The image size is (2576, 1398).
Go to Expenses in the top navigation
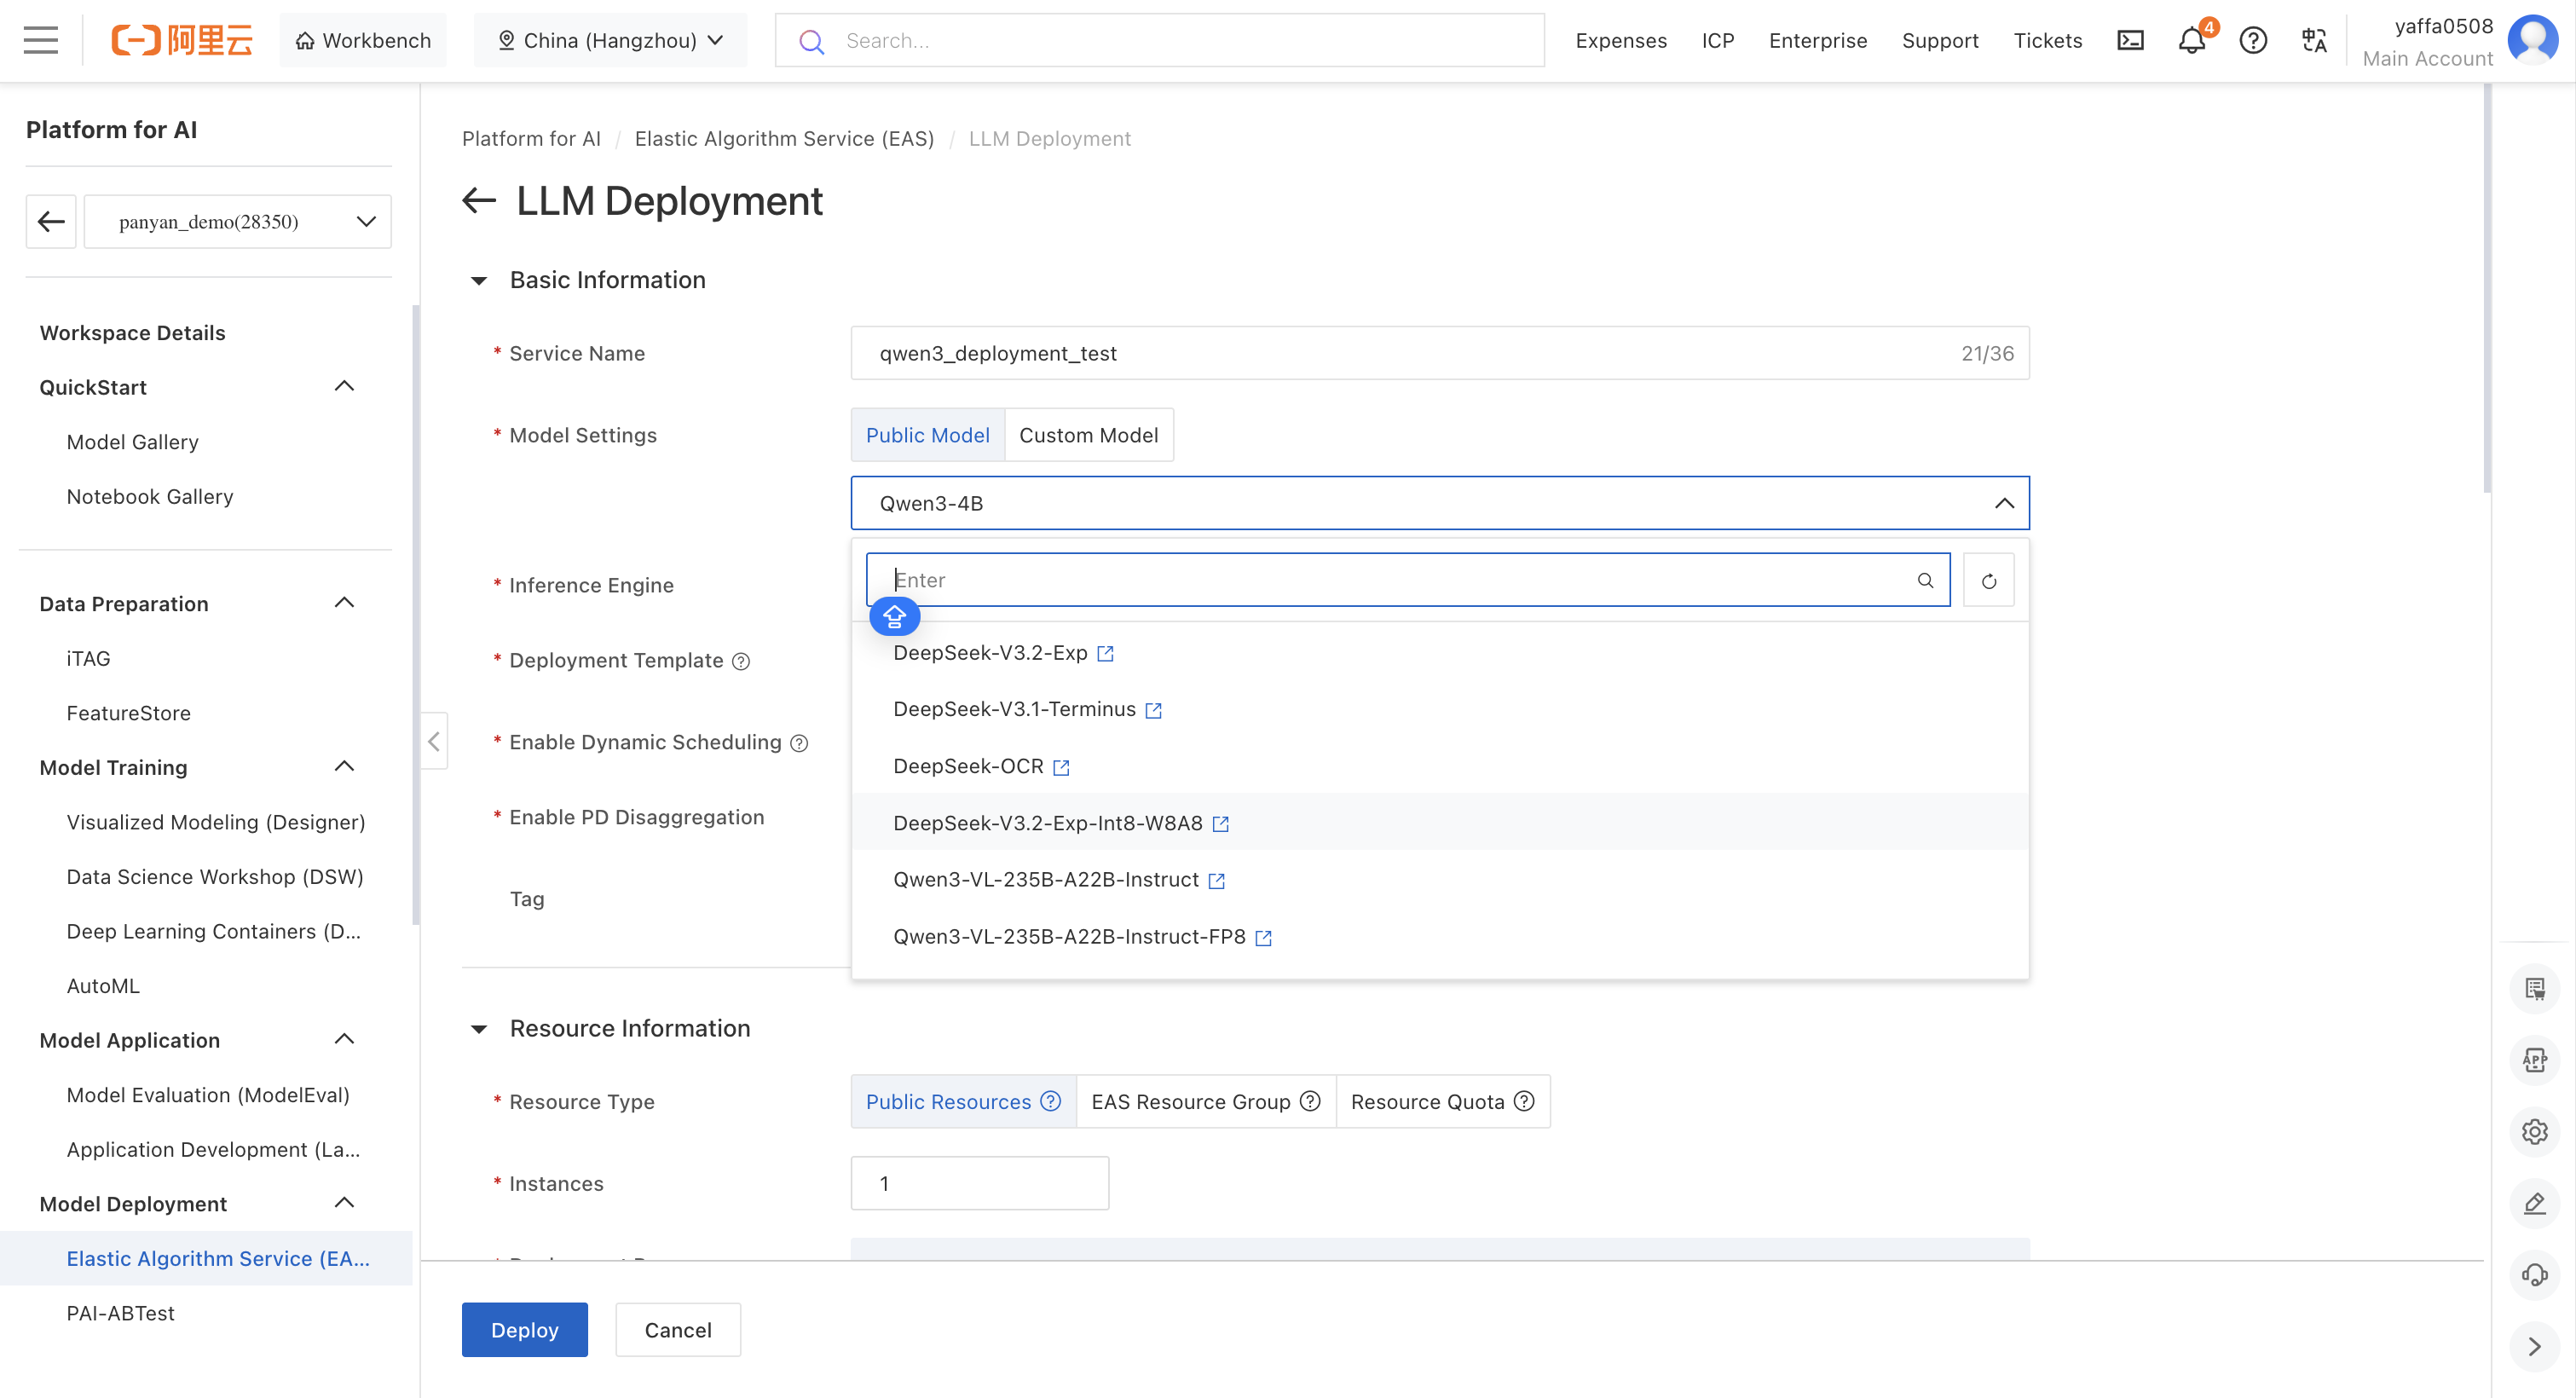click(x=1621, y=40)
